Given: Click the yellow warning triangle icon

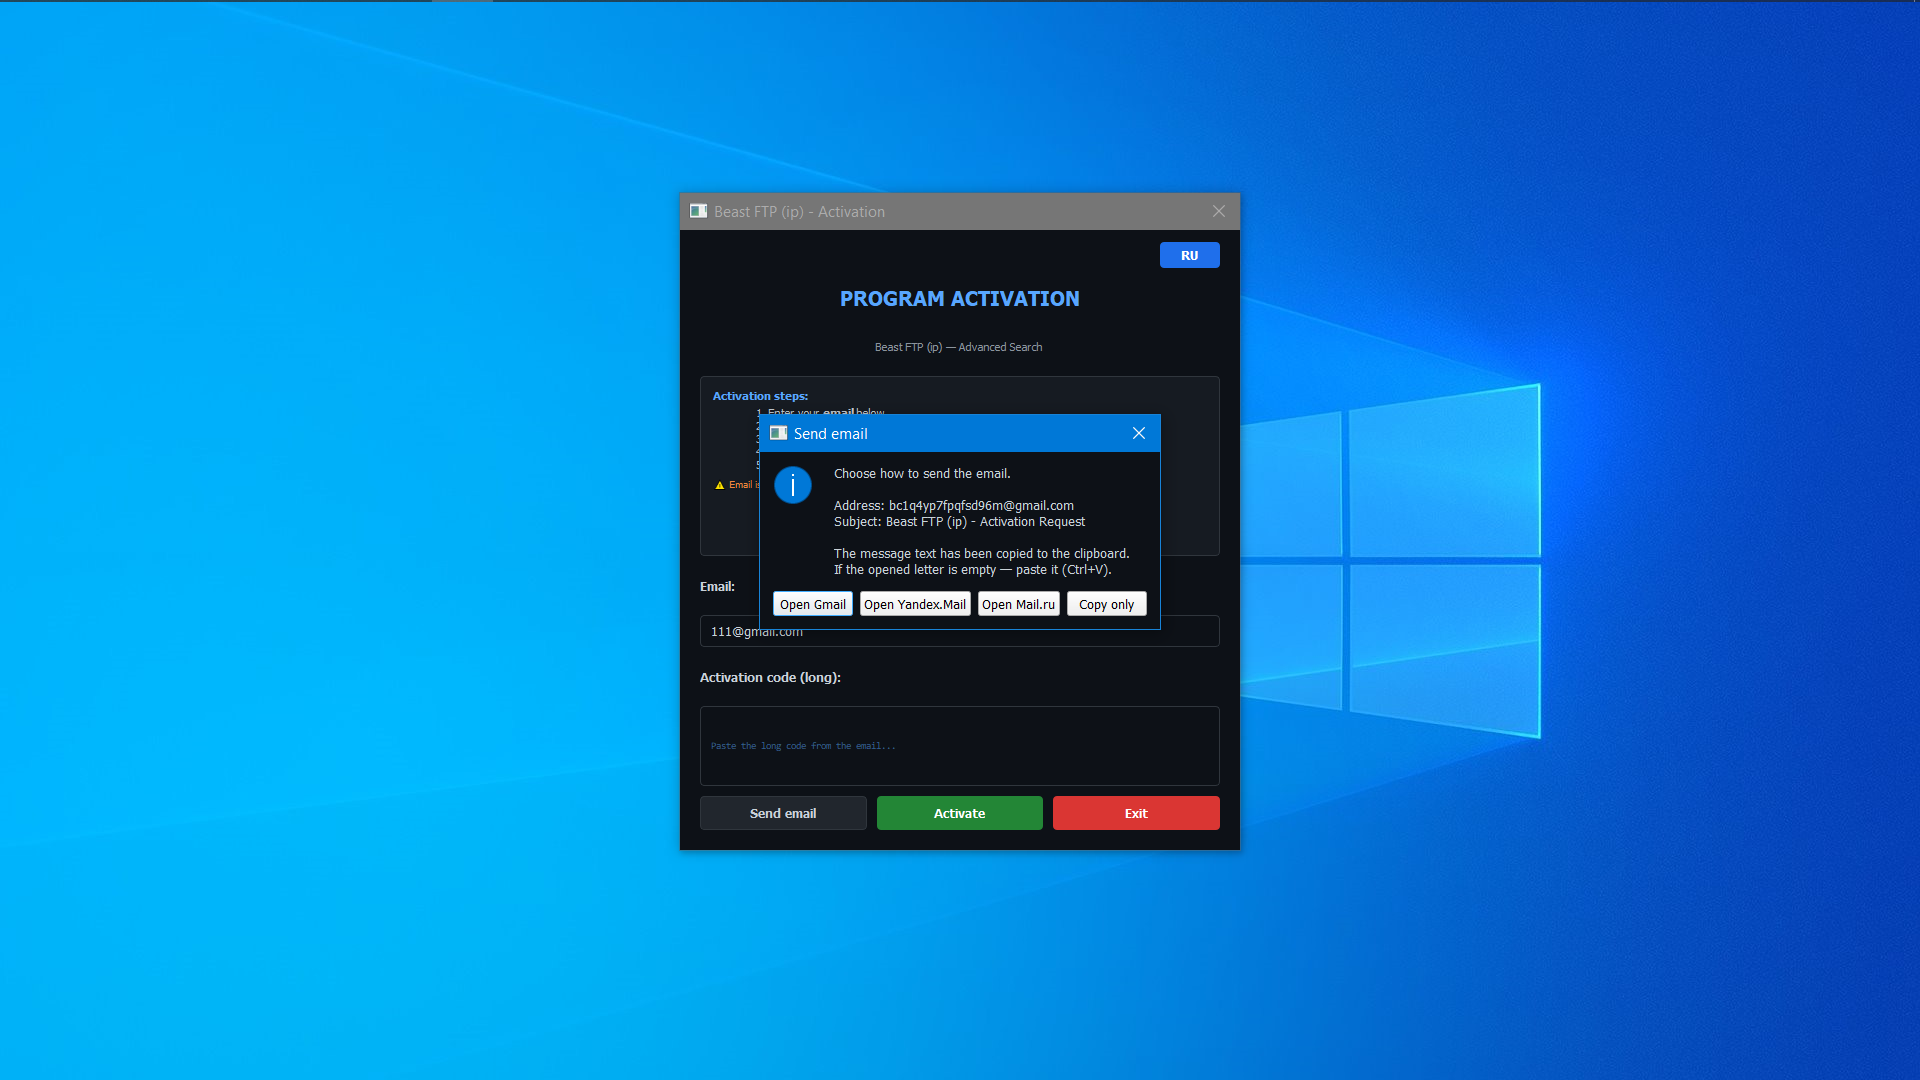Looking at the screenshot, I should coord(719,485).
